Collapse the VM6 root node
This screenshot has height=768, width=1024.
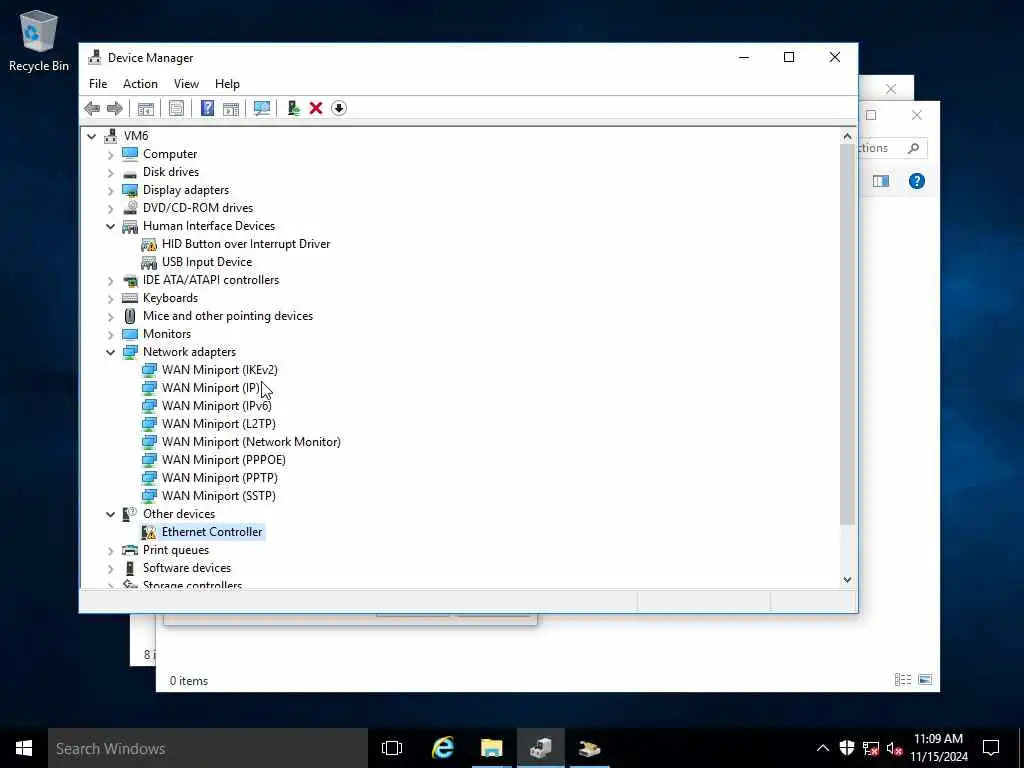click(91, 136)
